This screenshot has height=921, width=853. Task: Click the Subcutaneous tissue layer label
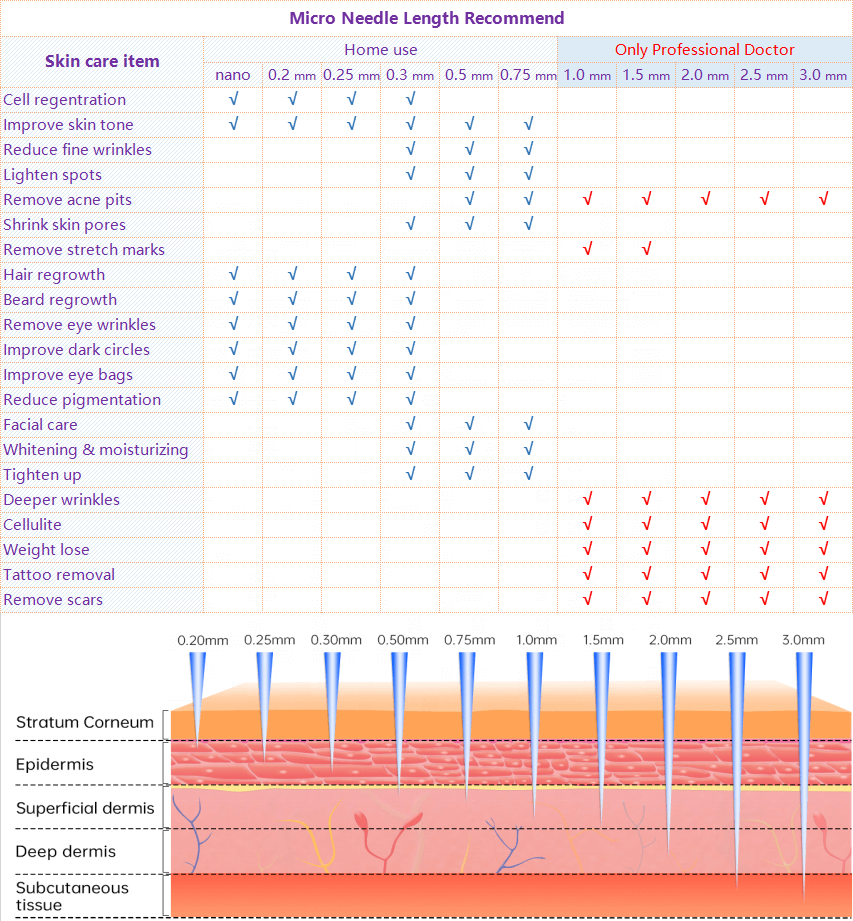tap(72, 896)
